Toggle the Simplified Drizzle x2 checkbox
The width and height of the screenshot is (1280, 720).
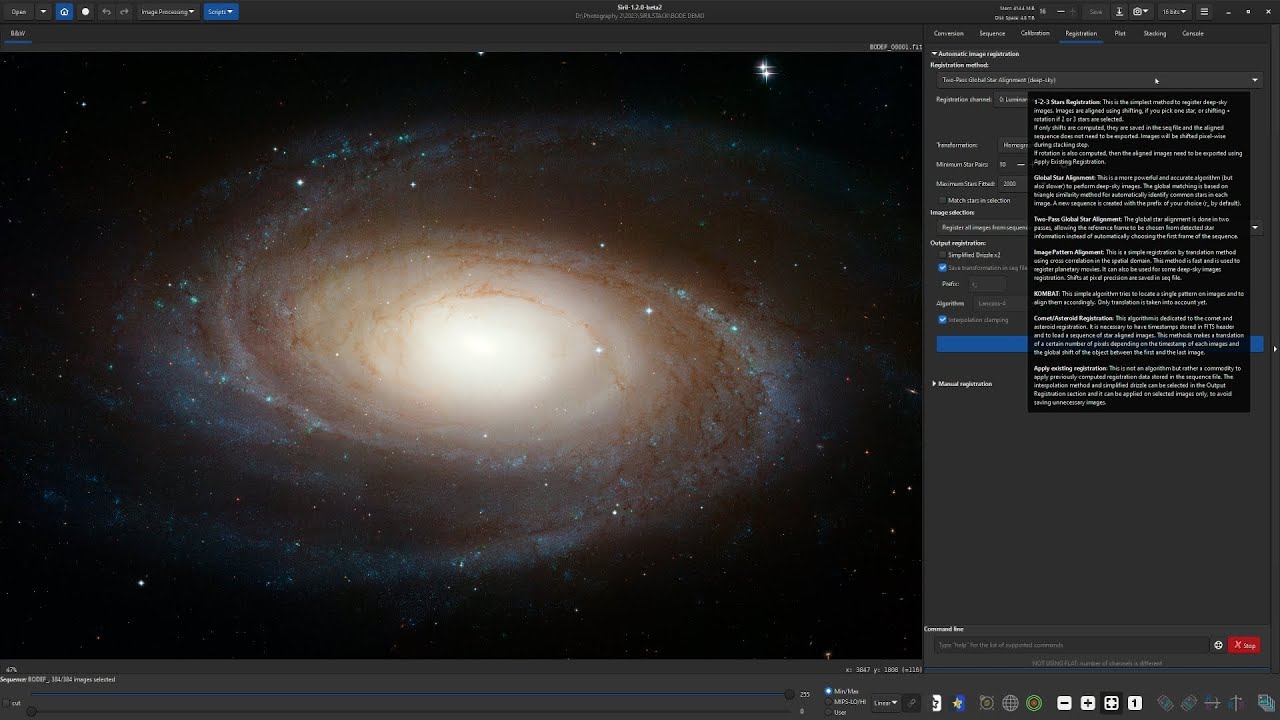tap(942, 255)
